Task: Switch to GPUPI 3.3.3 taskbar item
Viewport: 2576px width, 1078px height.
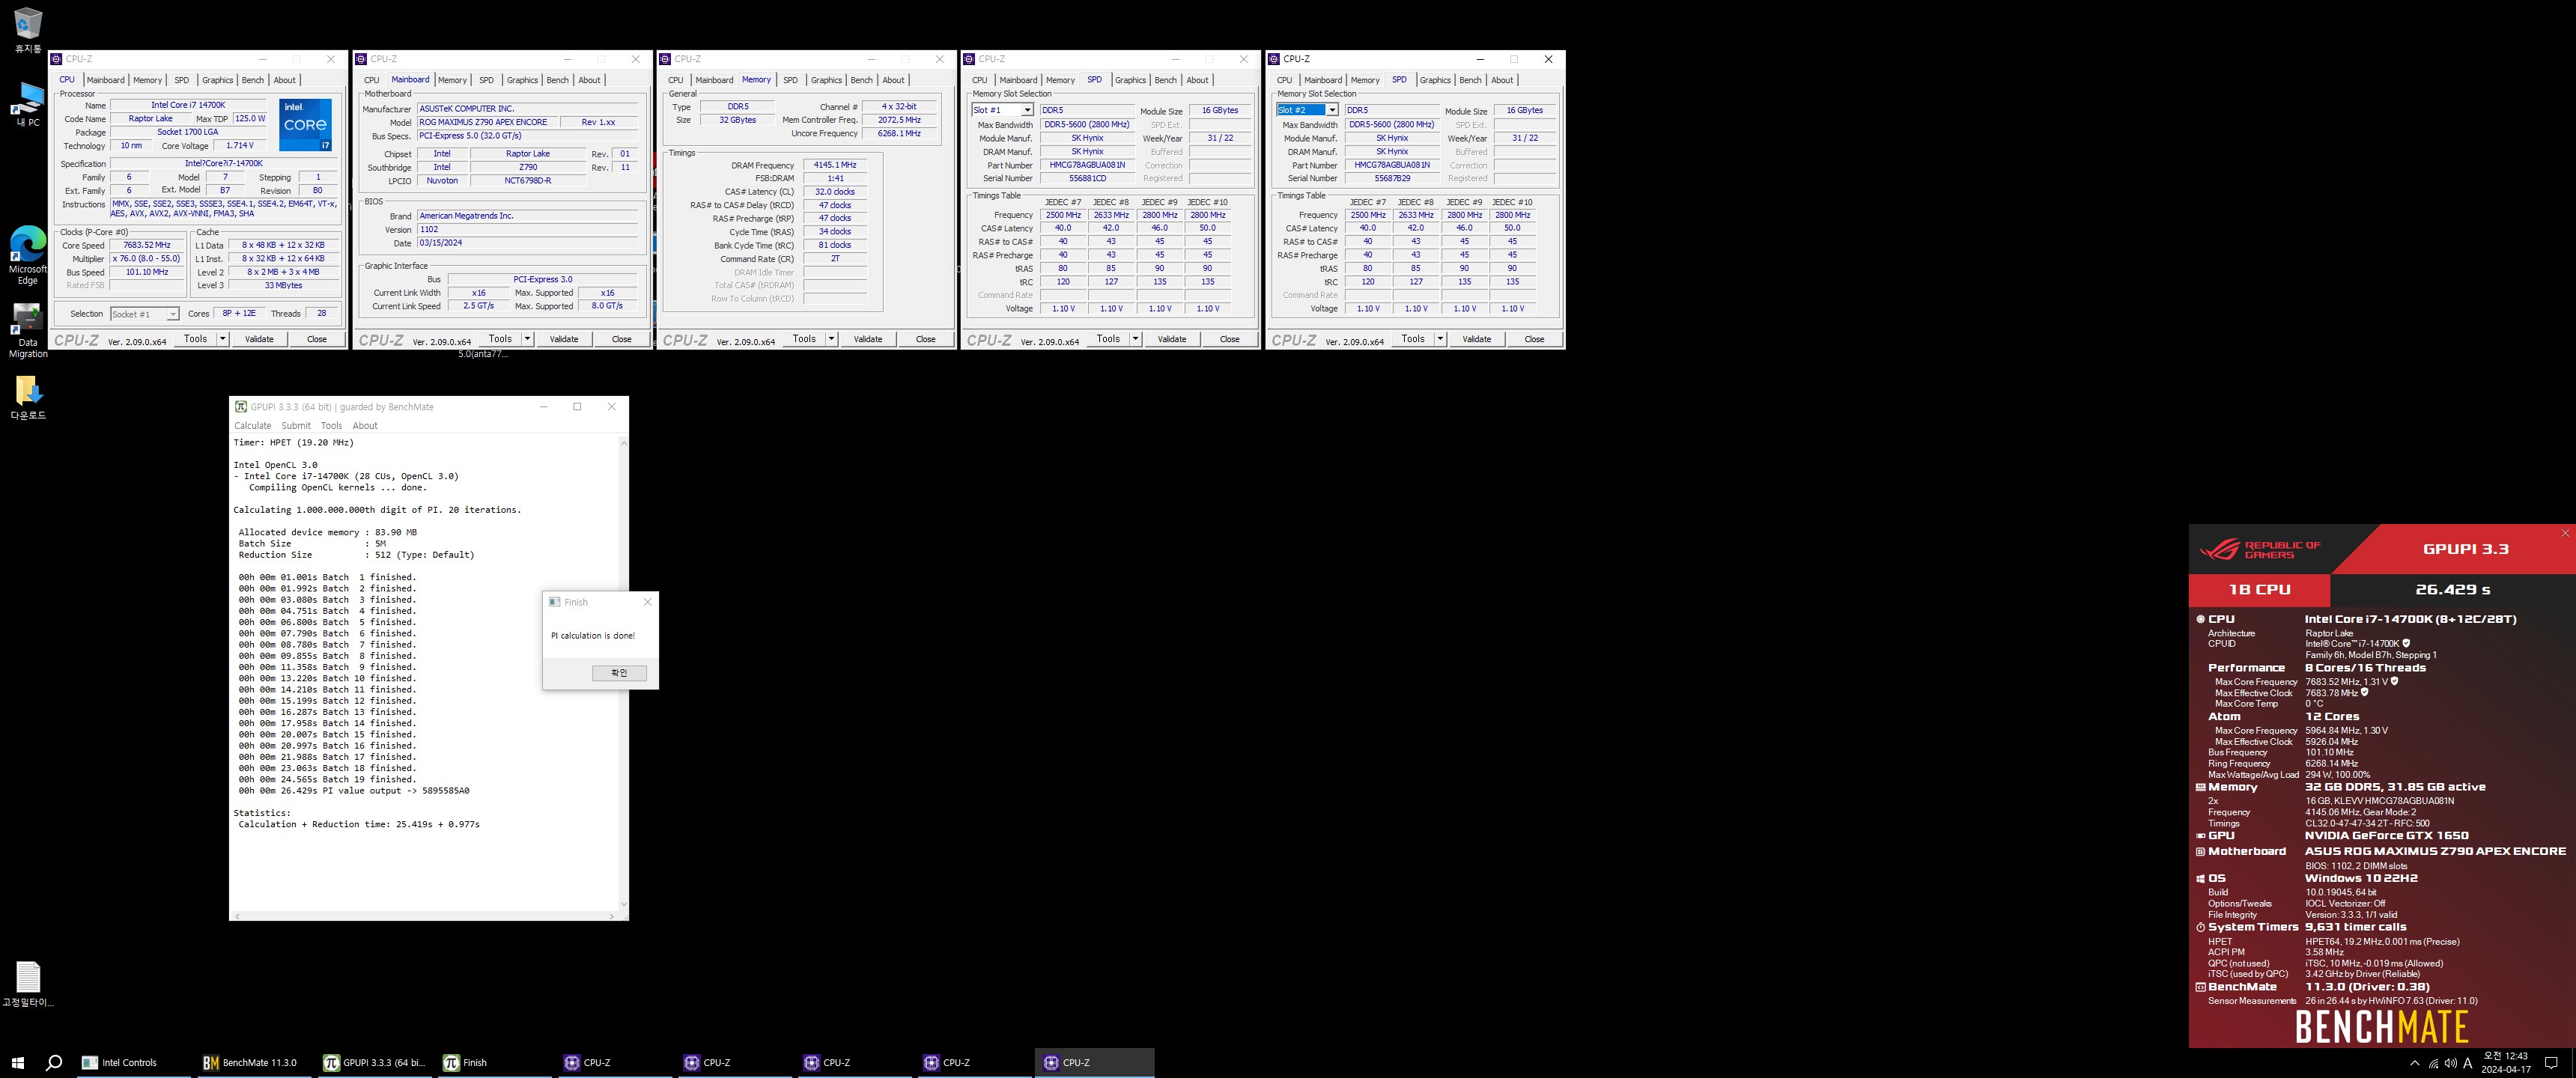Action: pos(375,1062)
